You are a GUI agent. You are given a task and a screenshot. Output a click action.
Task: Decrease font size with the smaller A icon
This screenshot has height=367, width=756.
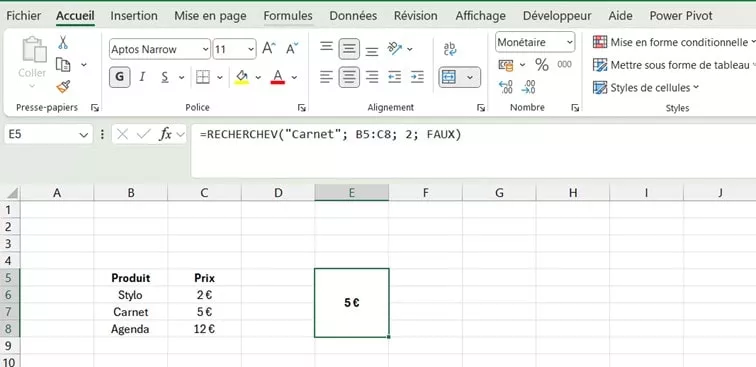(292, 48)
